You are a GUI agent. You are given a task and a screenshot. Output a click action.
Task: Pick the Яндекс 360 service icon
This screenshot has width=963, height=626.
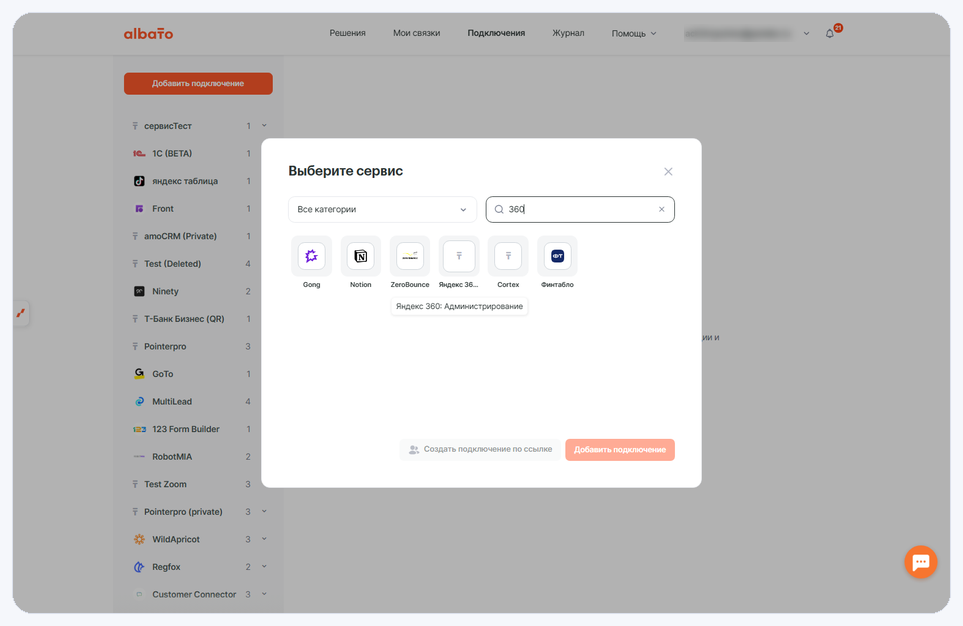tap(459, 256)
